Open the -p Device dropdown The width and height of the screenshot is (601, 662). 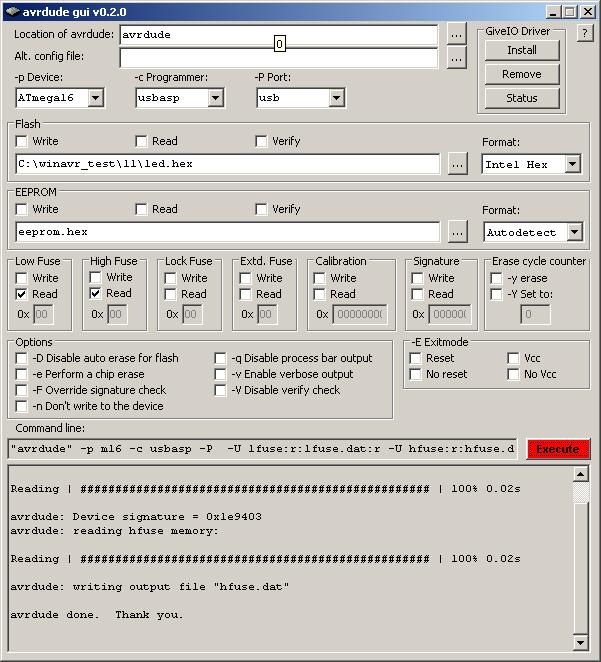coord(96,98)
